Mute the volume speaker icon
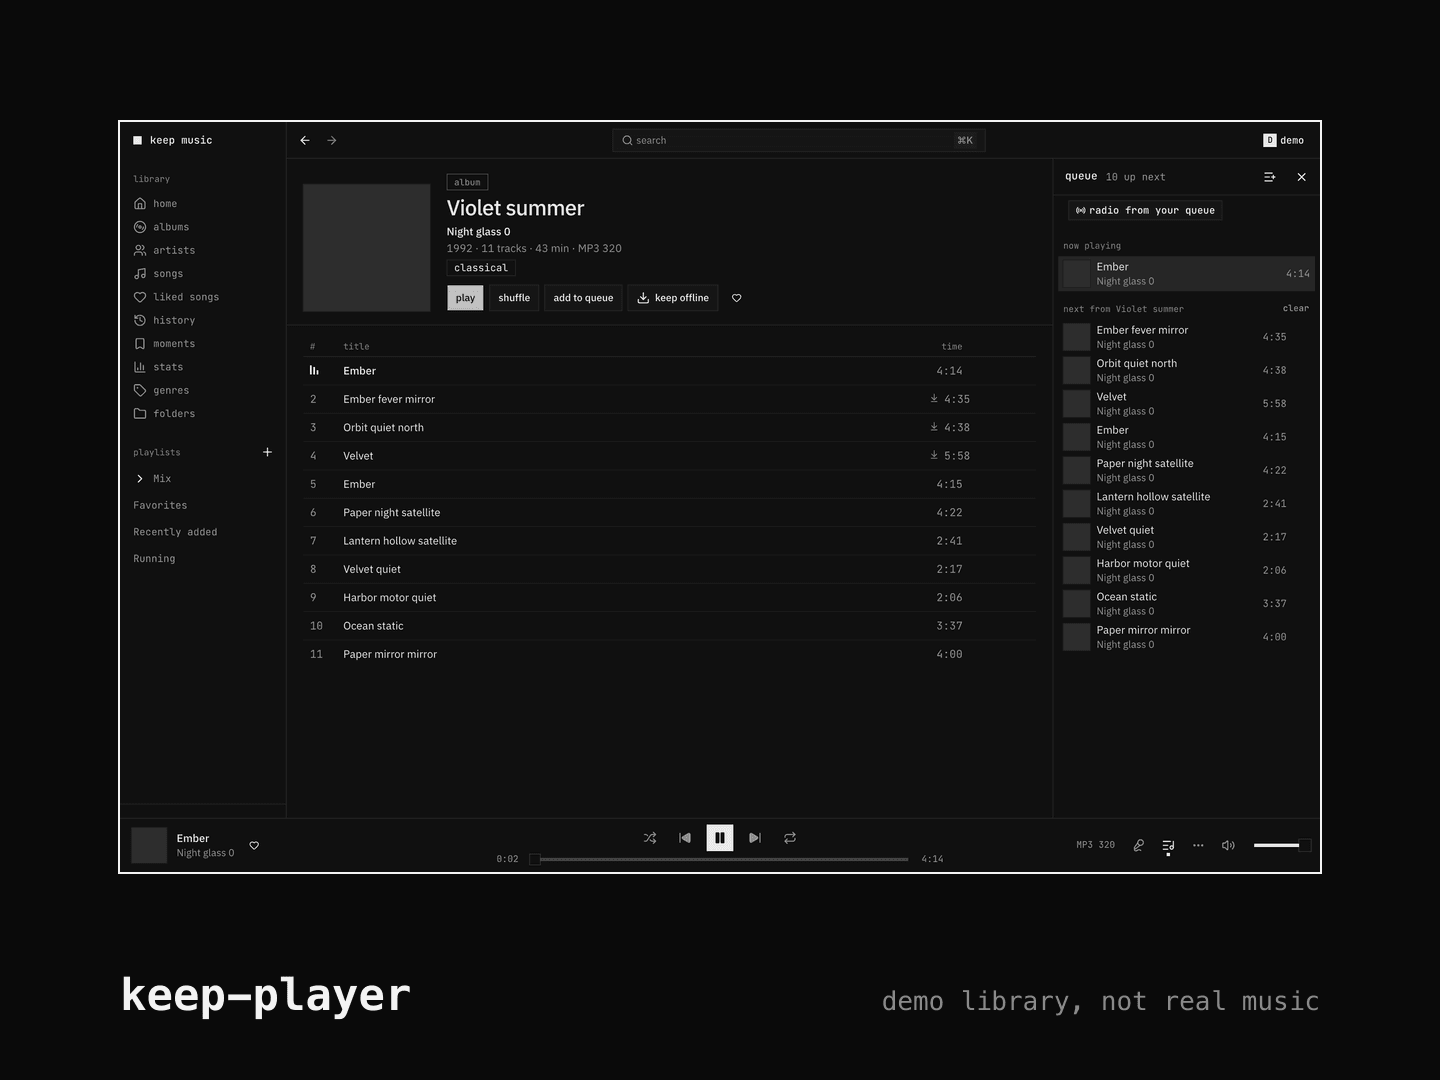The width and height of the screenshot is (1440, 1080). pos(1228,845)
